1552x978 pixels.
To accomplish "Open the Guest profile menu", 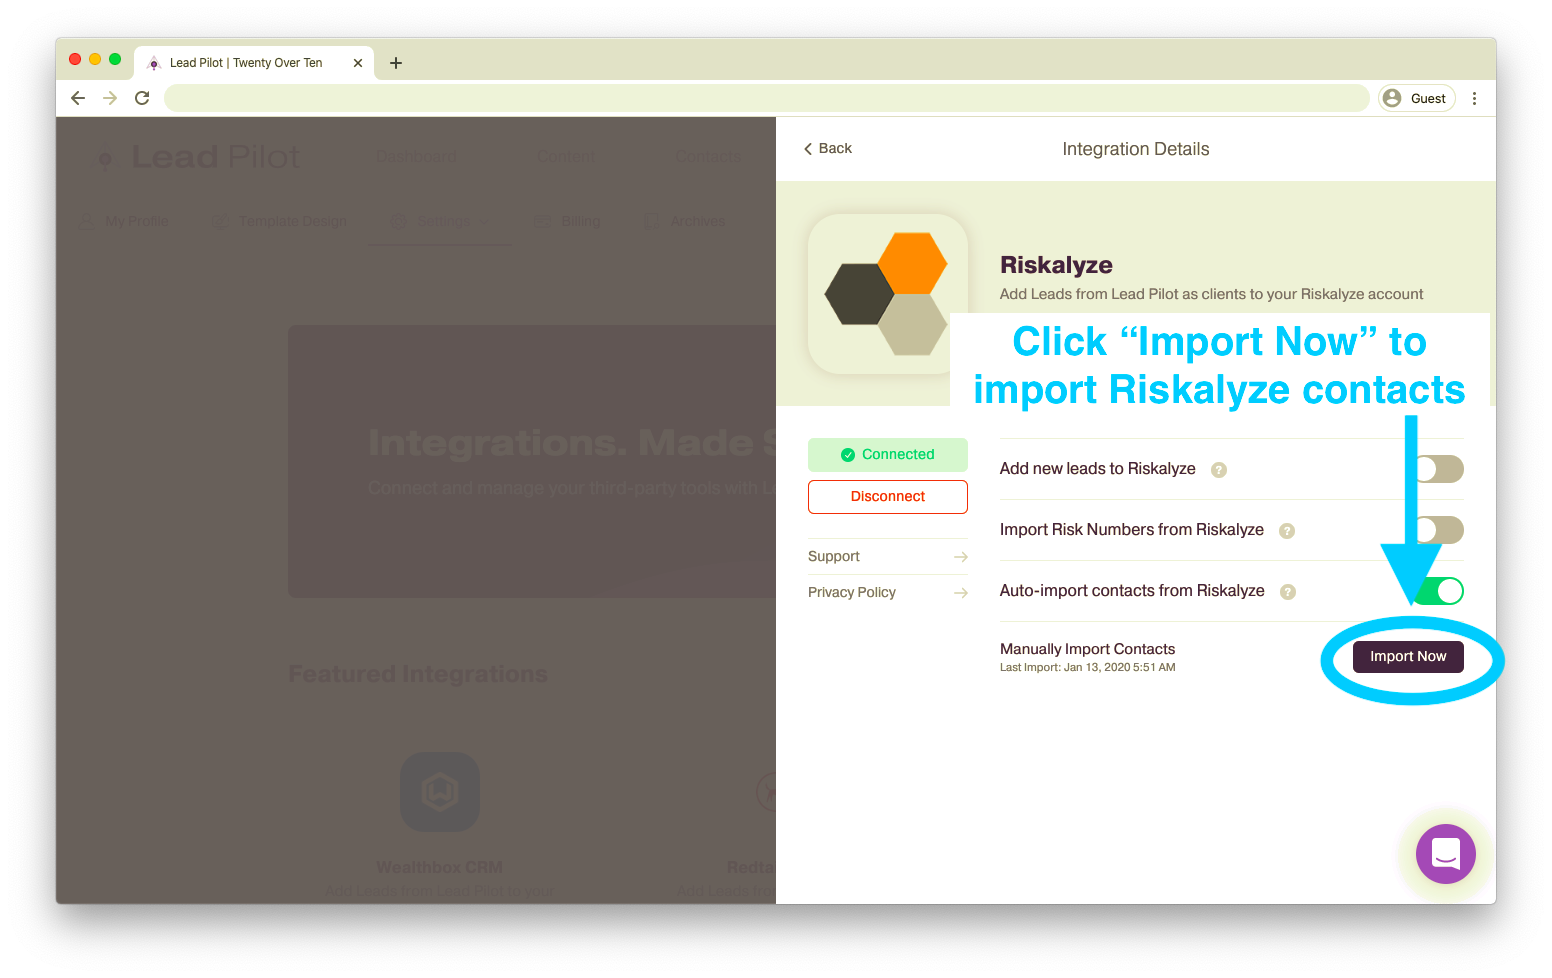I will pyautogui.click(x=1417, y=98).
